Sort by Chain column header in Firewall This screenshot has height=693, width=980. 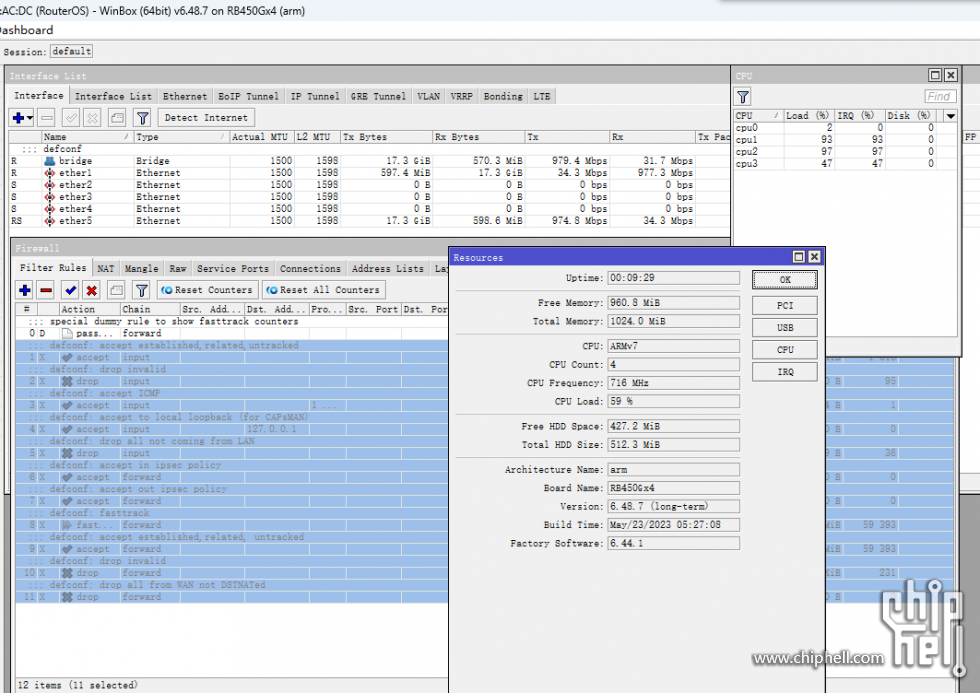[x=149, y=309]
